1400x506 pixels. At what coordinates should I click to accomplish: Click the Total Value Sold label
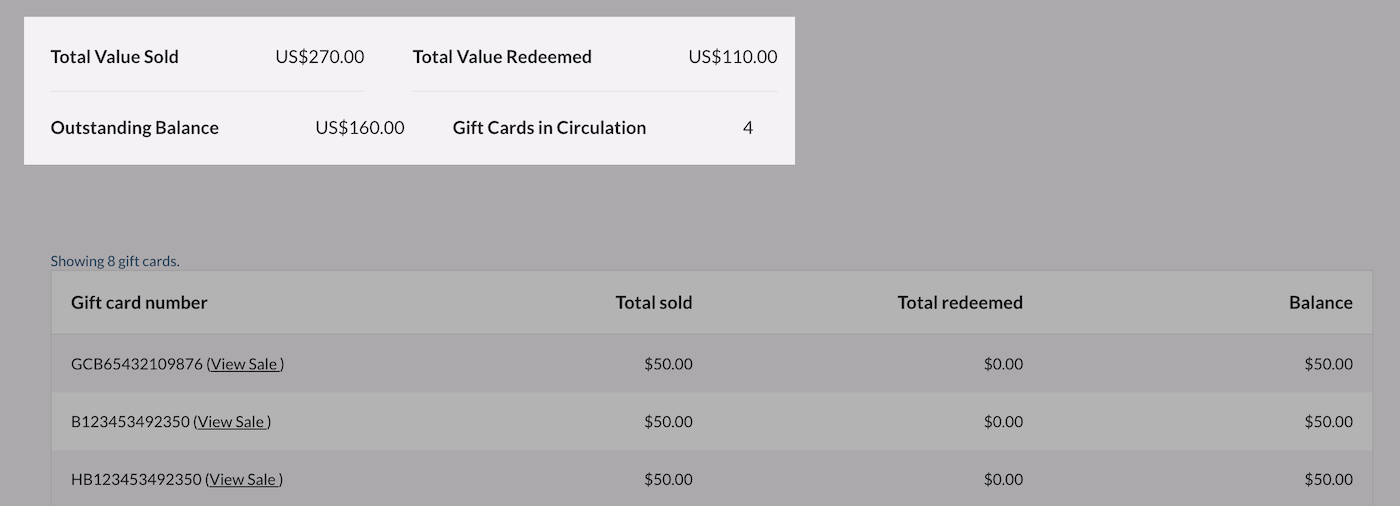pyautogui.click(x=114, y=57)
